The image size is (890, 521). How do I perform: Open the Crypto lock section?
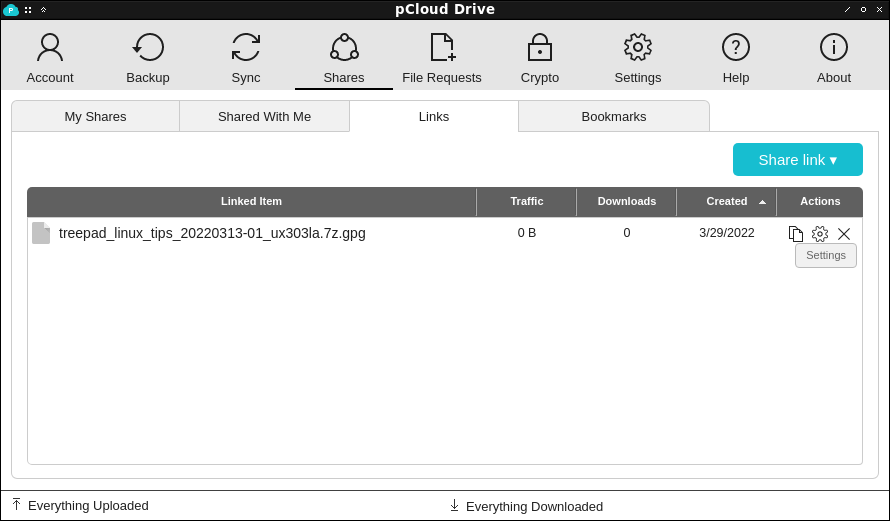[x=540, y=58]
